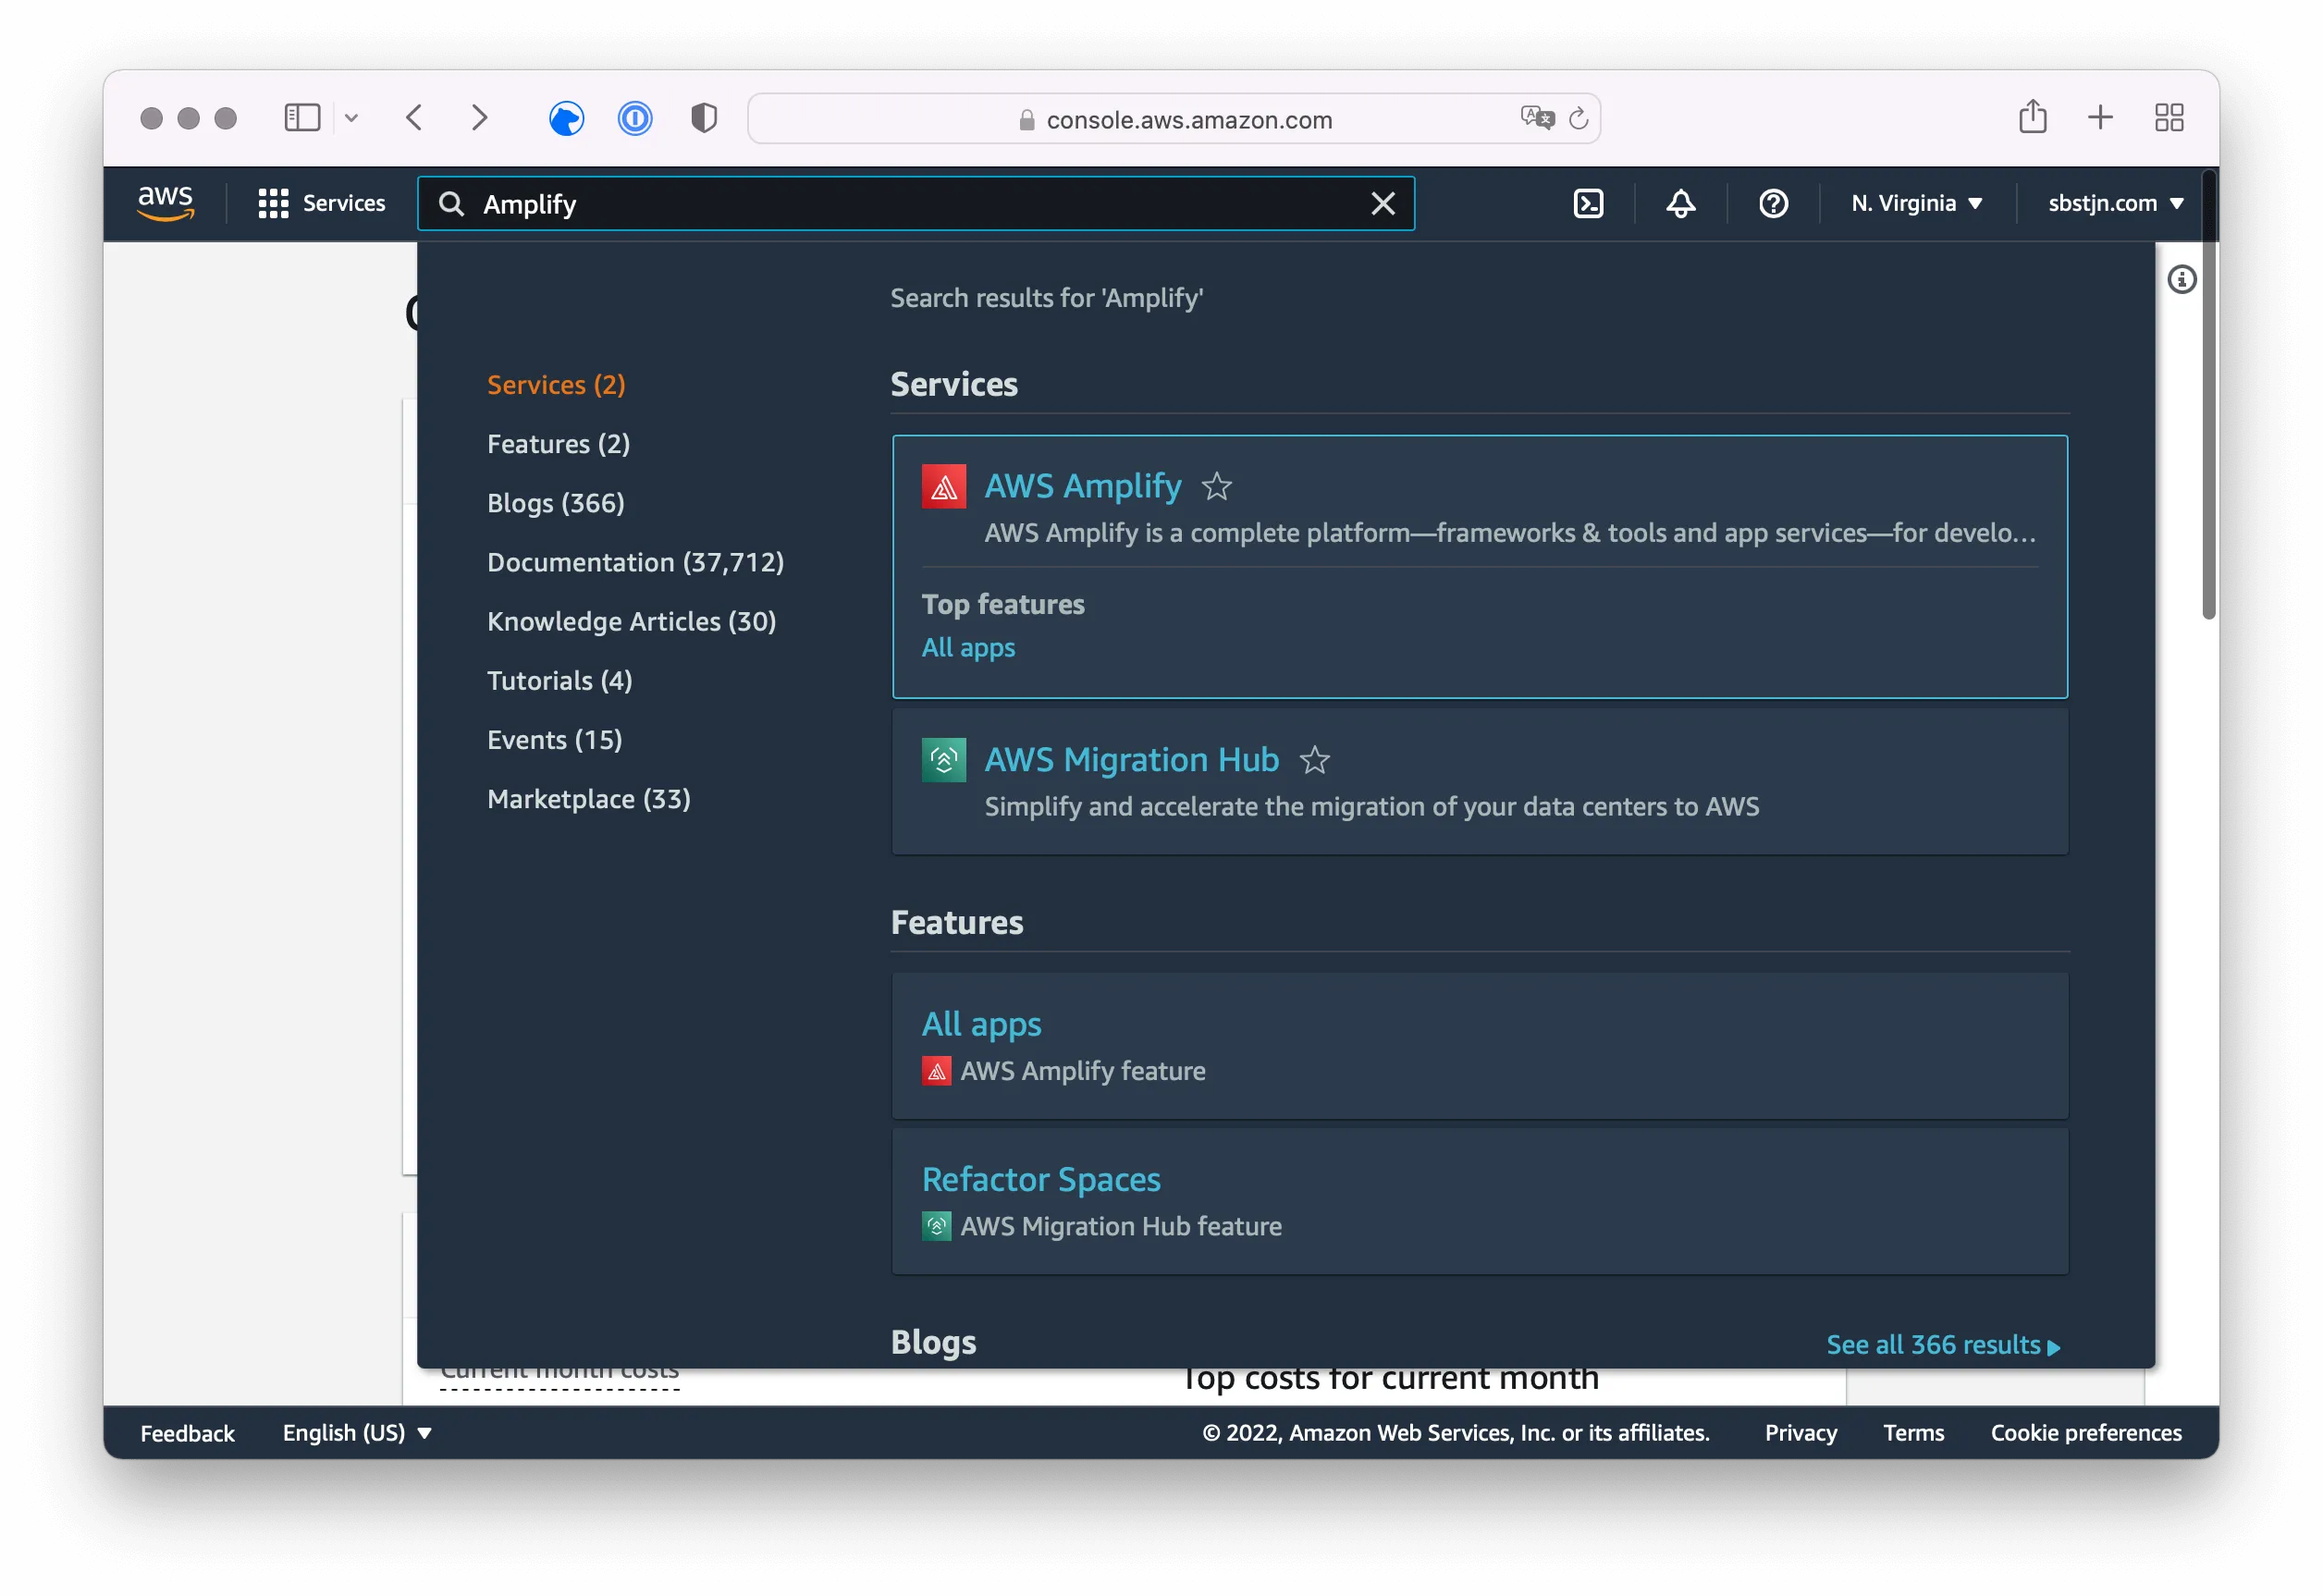
Task: Click the red AWS Amplify service icon
Action: (x=944, y=487)
